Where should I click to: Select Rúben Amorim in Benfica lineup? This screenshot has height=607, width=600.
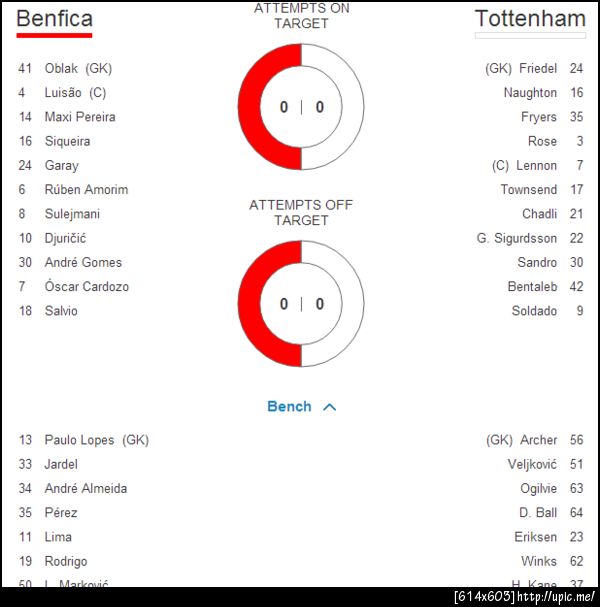[x=86, y=190]
